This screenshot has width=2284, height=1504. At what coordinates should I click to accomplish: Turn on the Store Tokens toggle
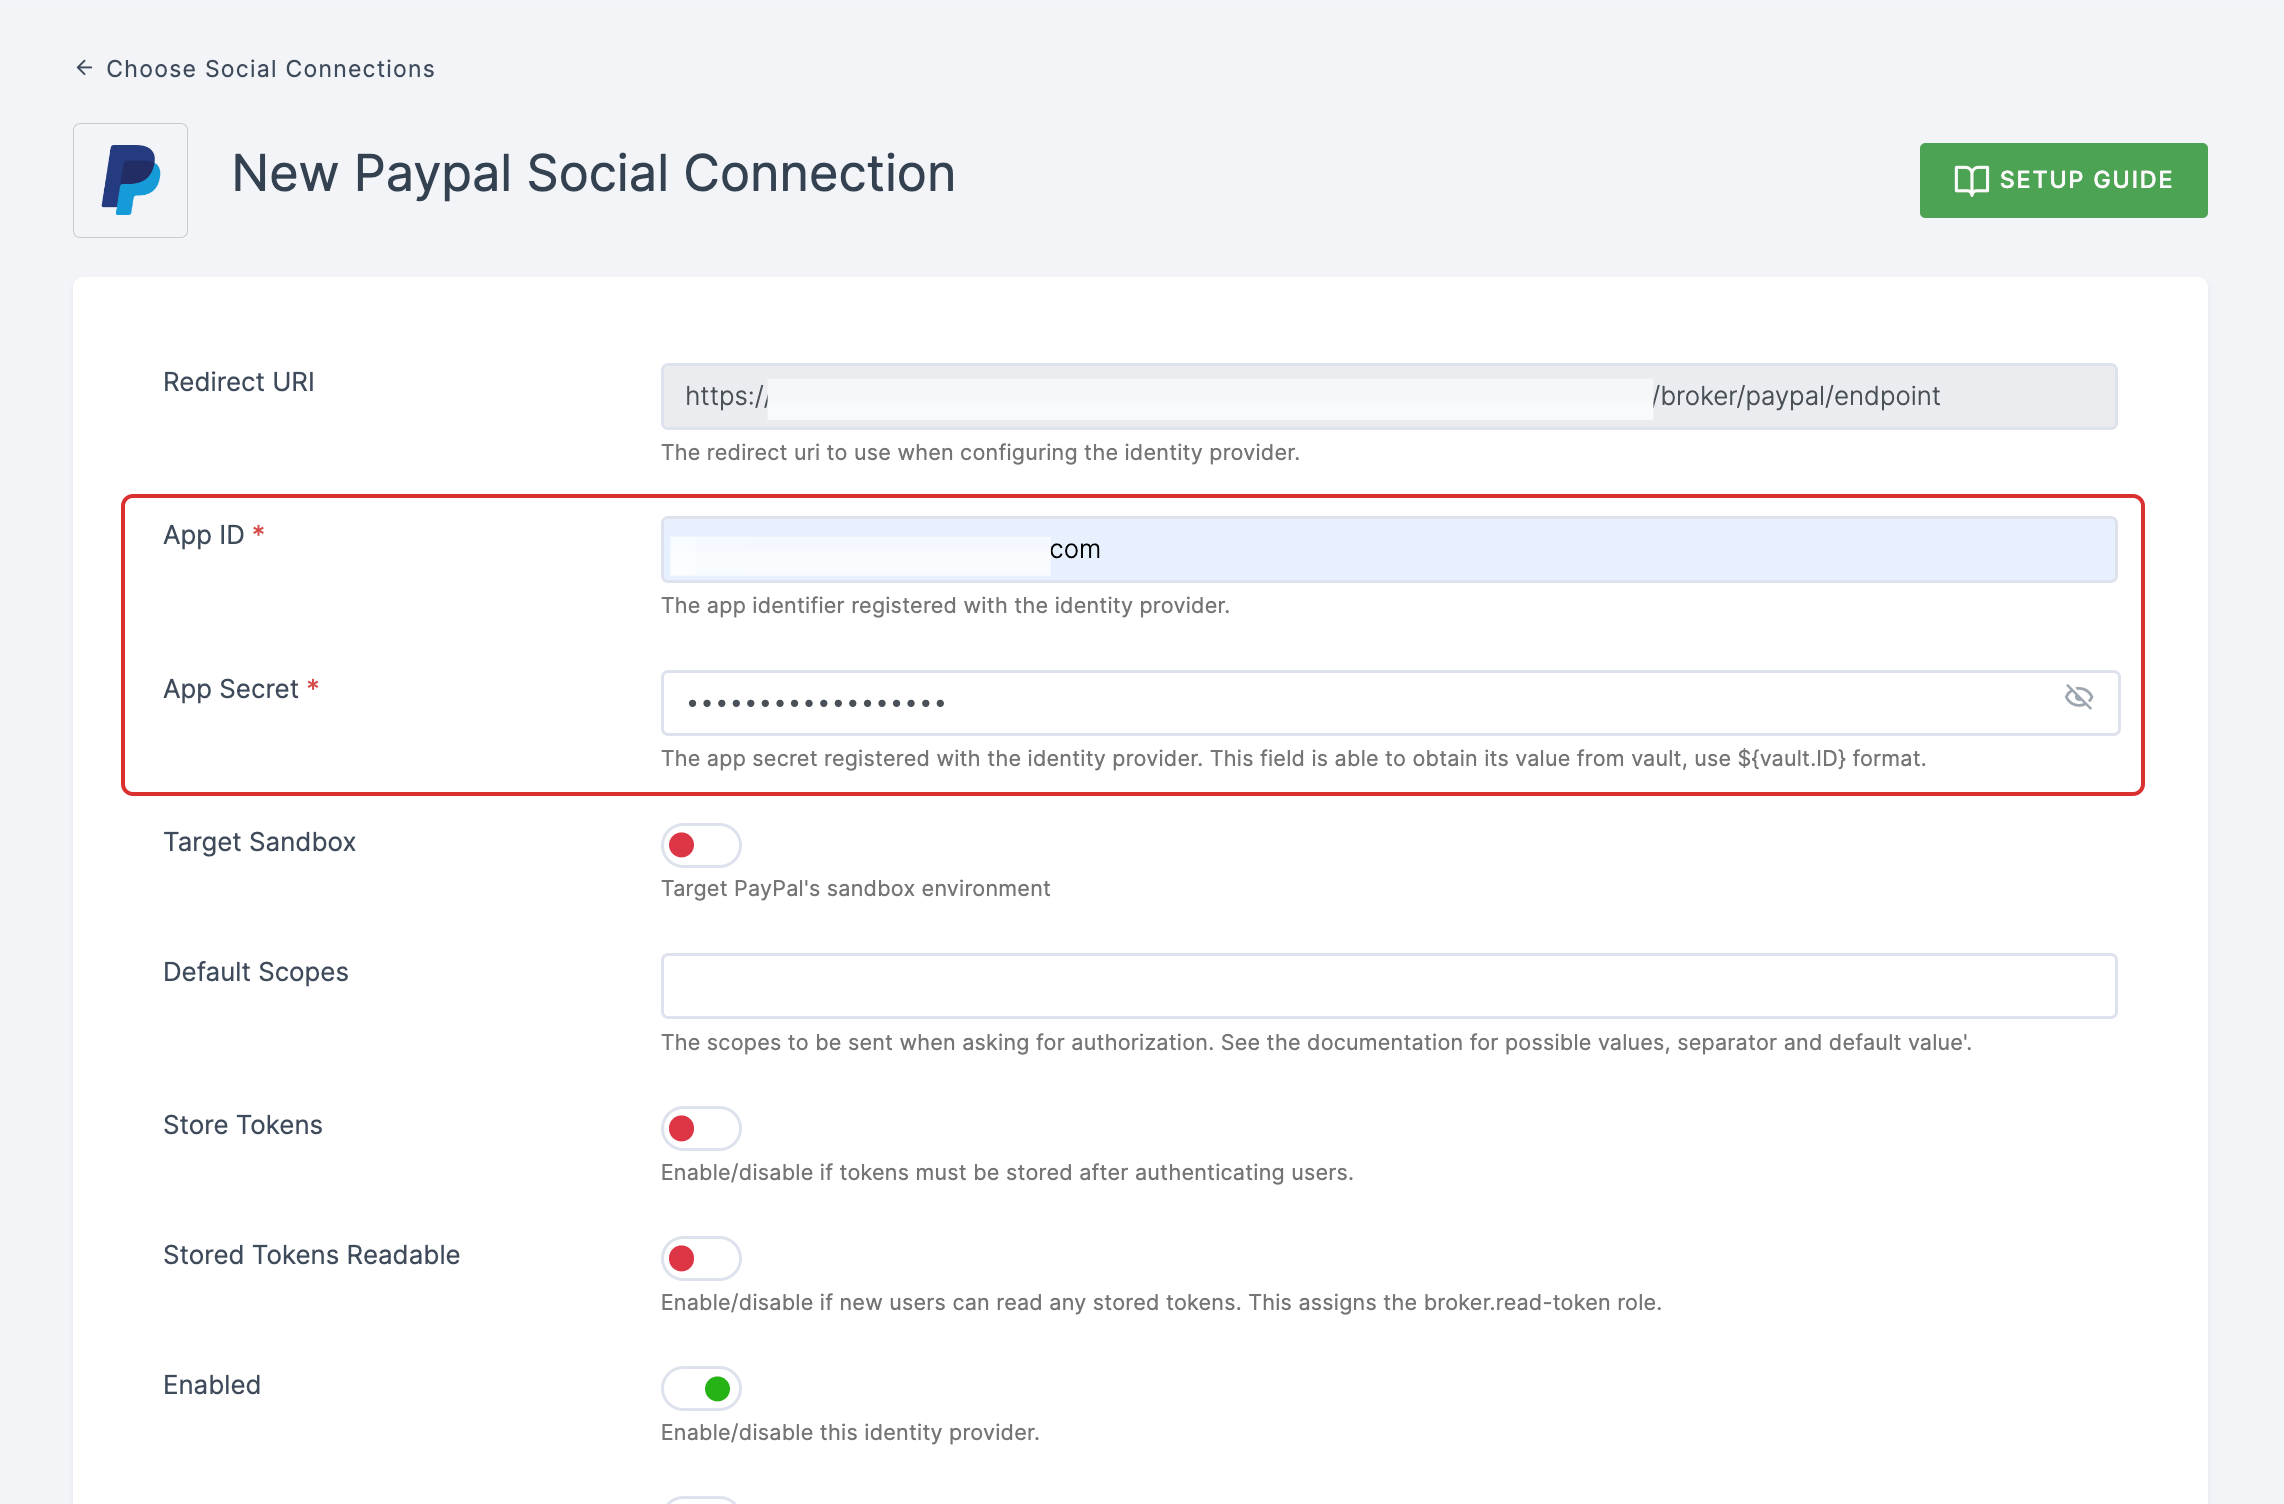(701, 1128)
